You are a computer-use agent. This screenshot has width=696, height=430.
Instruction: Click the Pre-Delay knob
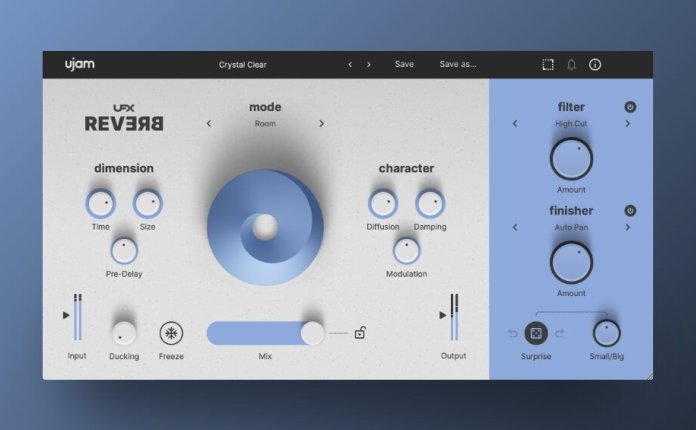[x=124, y=251]
